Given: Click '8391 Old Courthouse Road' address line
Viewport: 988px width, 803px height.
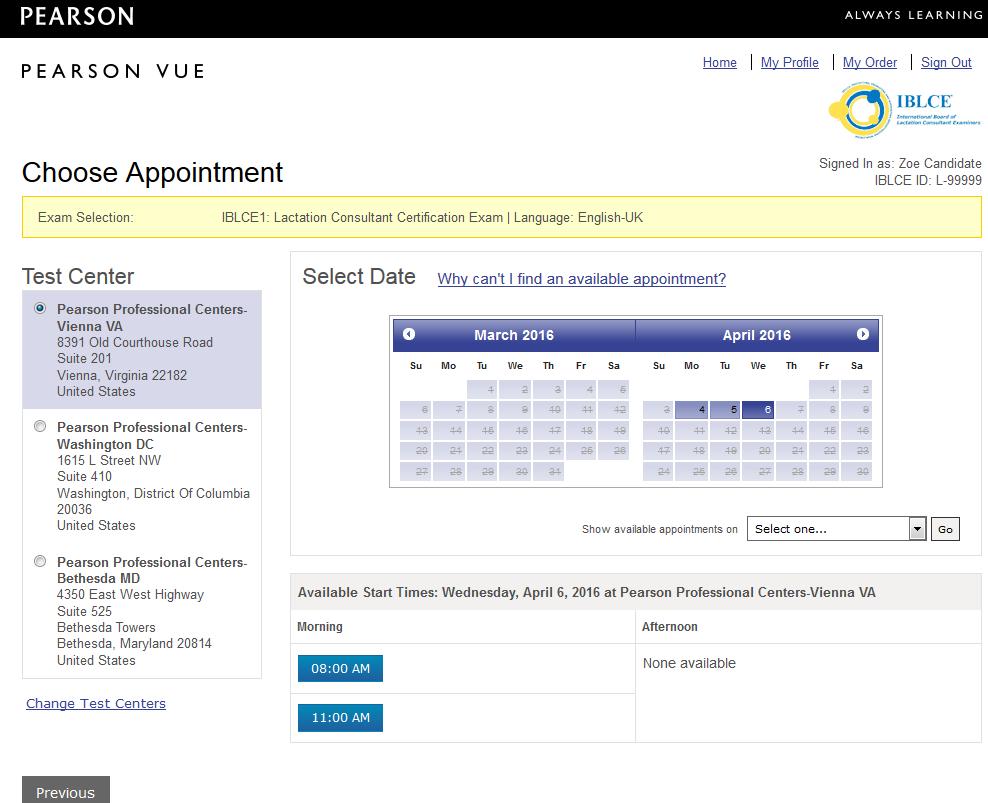Looking at the screenshot, I should point(135,342).
